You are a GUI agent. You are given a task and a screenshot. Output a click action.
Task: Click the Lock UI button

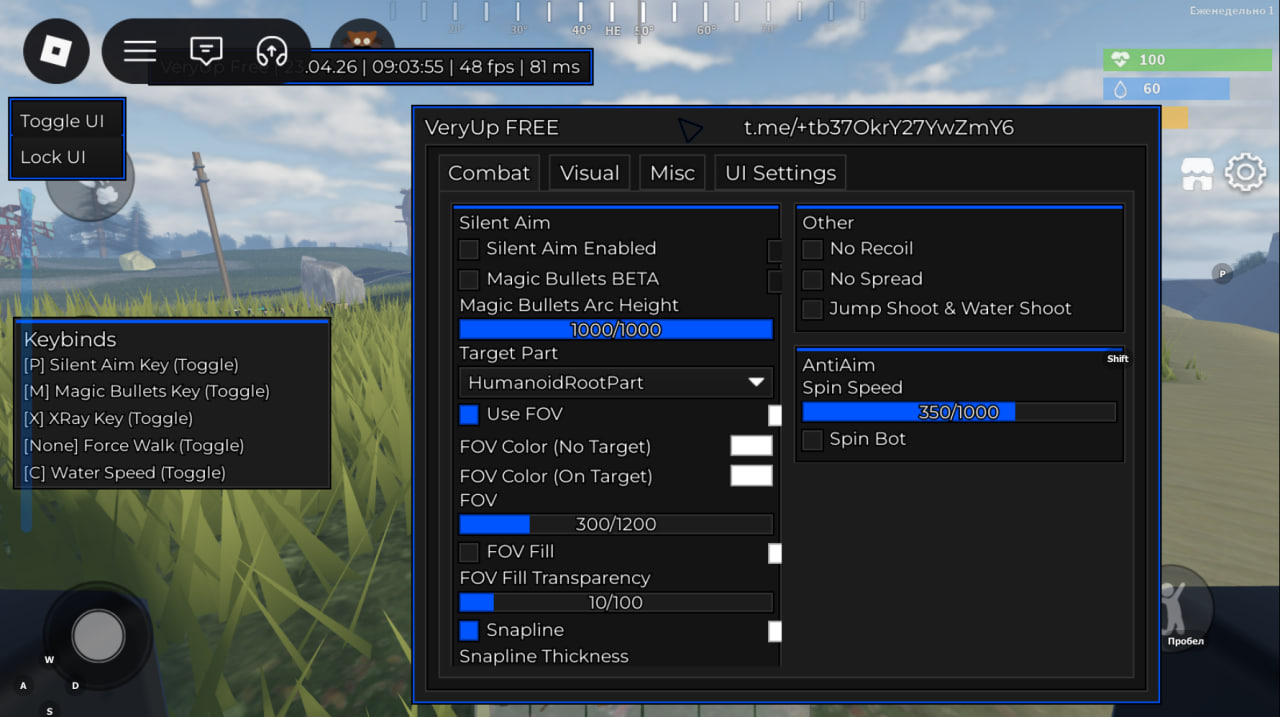point(67,157)
